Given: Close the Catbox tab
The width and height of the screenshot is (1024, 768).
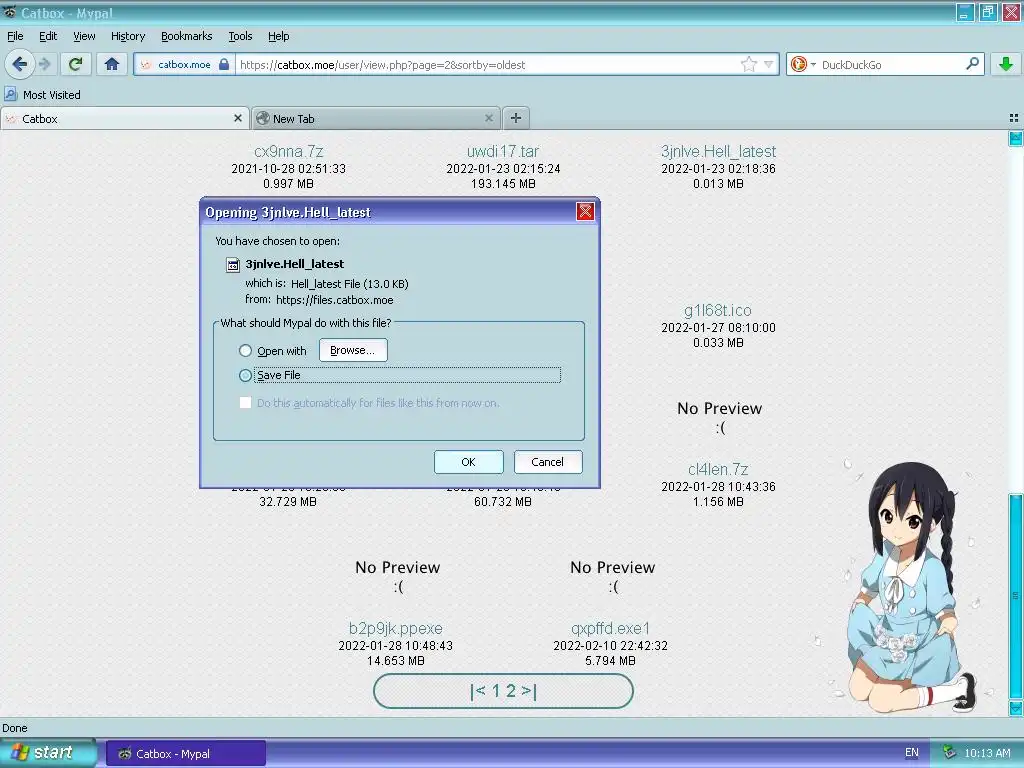Looking at the screenshot, I should 238,118.
